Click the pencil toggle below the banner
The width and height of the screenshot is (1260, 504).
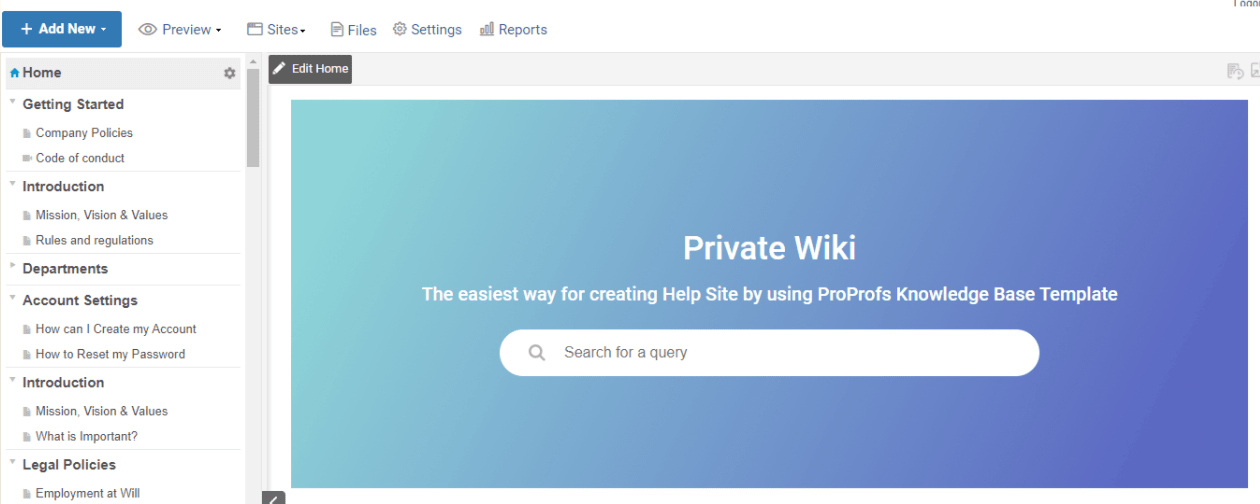(273, 498)
